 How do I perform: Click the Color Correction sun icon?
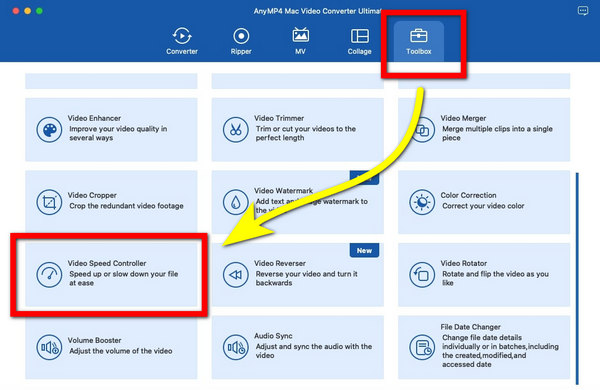coord(422,202)
